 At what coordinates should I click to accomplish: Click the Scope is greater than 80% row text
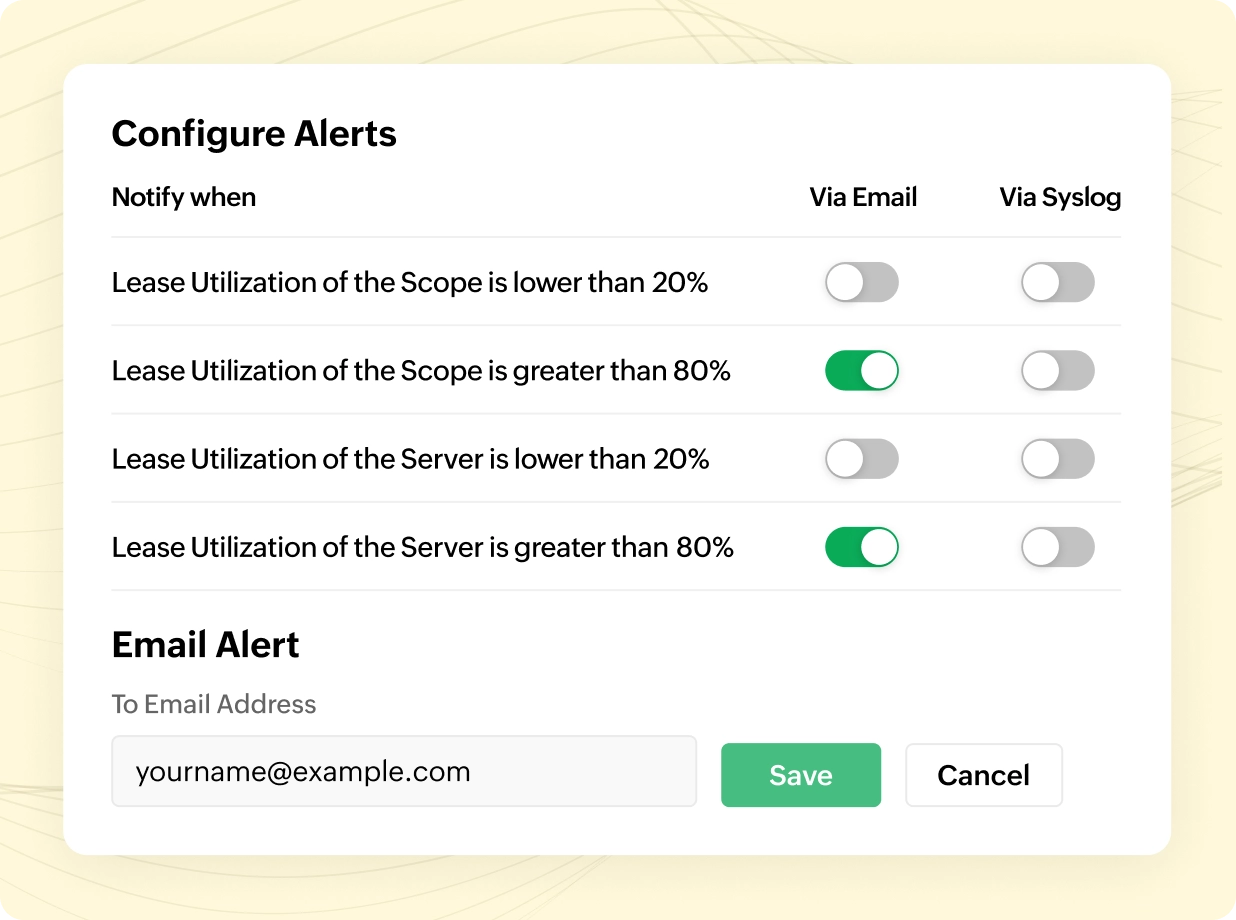click(x=421, y=371)
